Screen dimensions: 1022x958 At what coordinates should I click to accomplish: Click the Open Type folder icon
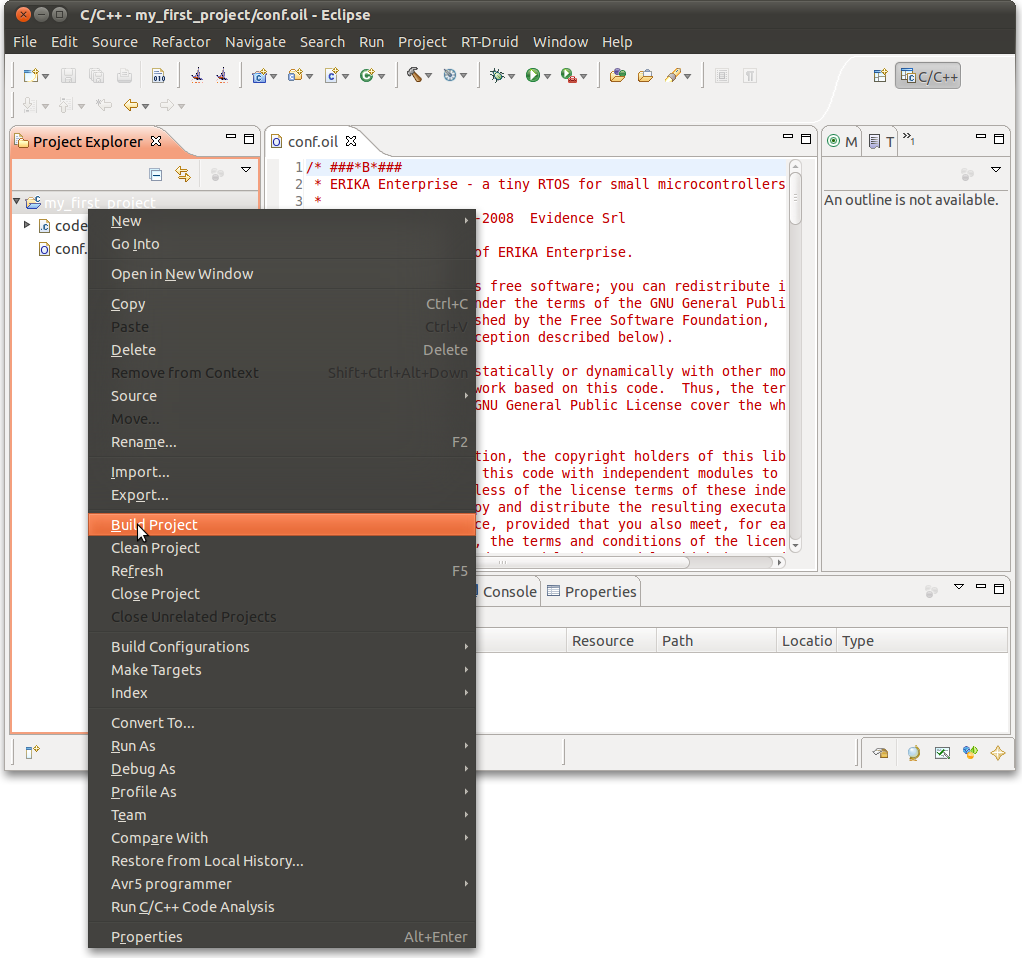618,76
